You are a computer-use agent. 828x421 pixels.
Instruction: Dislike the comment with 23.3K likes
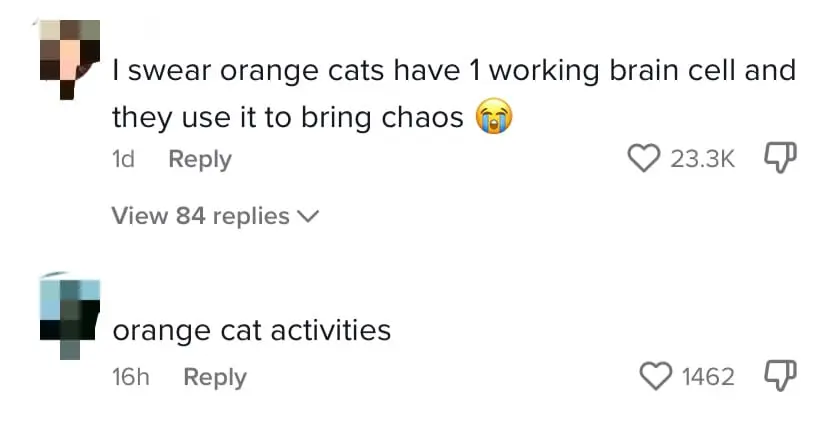point(777,157)
